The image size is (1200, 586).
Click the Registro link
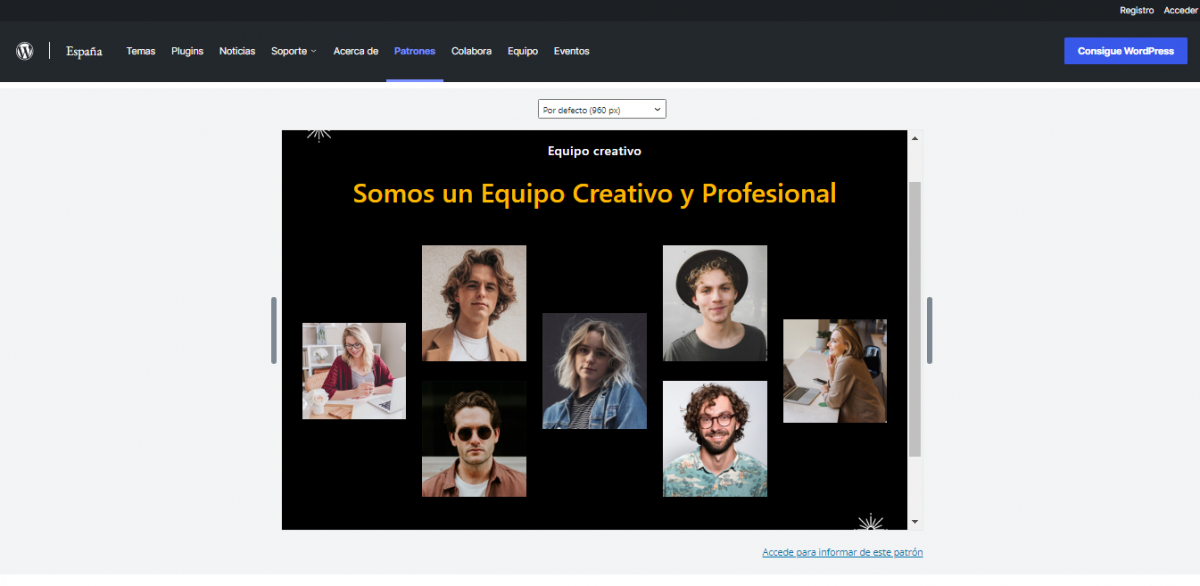1137,10
